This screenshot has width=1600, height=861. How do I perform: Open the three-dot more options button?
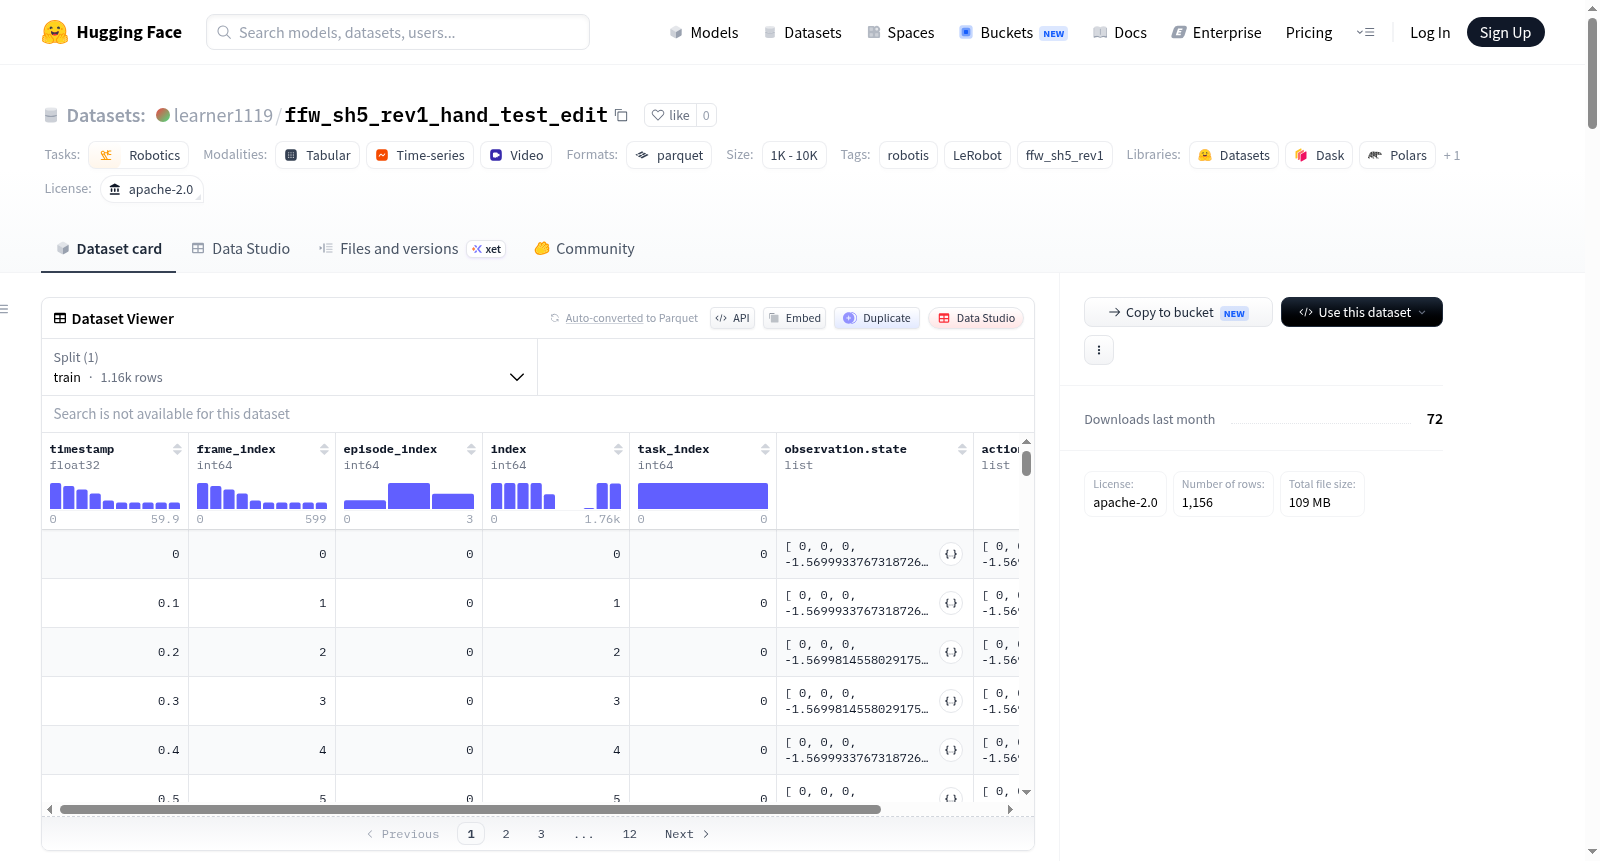click(x=1099, y=350)
